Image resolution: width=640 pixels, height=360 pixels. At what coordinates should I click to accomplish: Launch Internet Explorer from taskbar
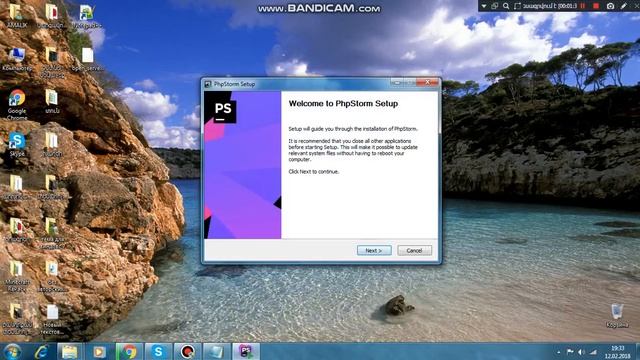(x=41, y=351)
